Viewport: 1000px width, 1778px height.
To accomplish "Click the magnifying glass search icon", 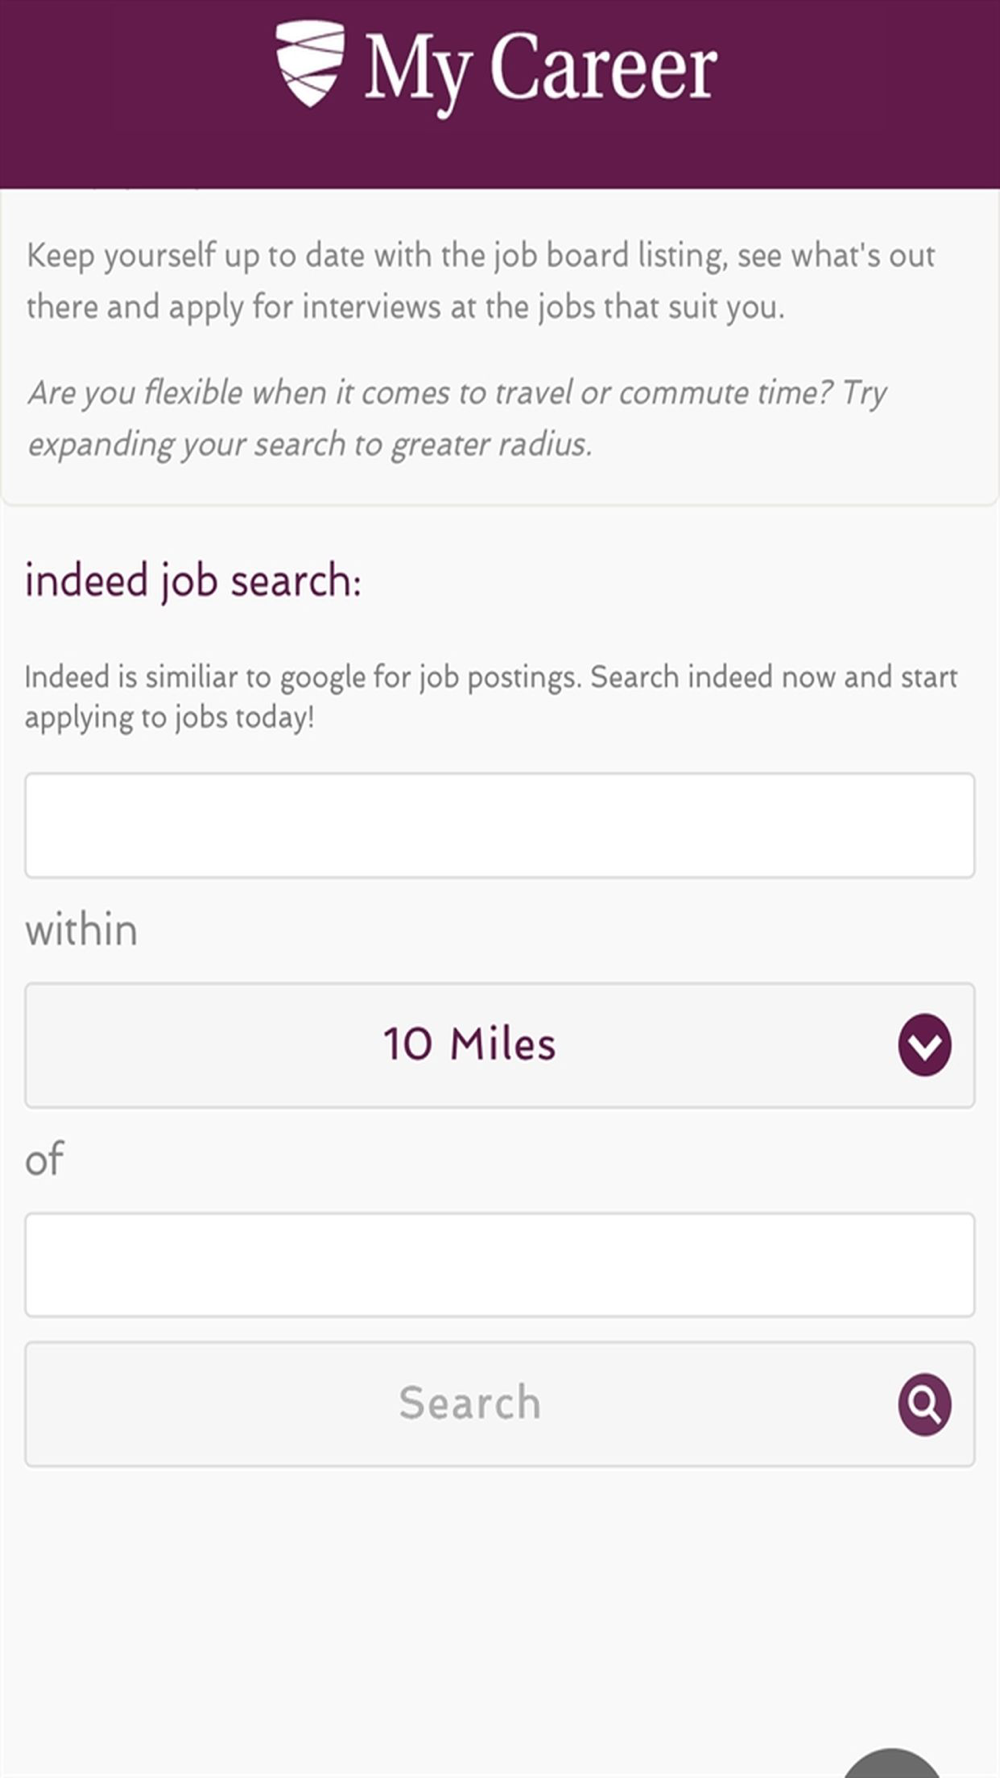I will 924,1404.
